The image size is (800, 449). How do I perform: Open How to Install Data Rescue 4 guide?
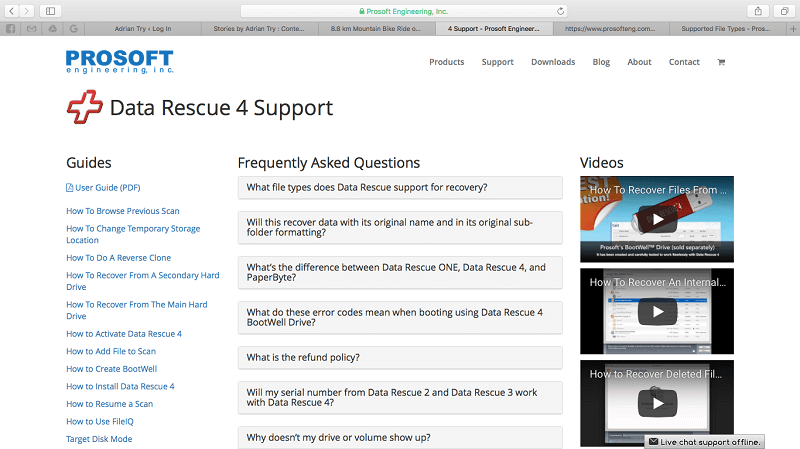[x=120, y=386]
